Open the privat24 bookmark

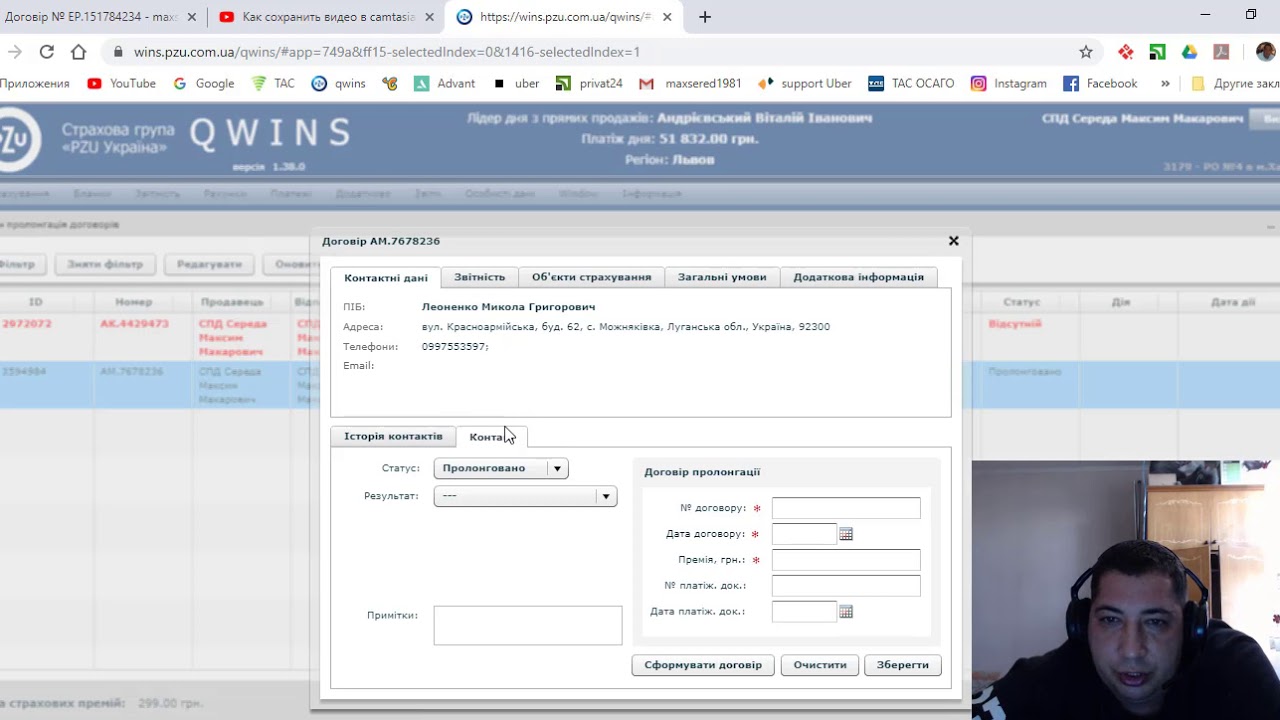click(x=589, y=84)
